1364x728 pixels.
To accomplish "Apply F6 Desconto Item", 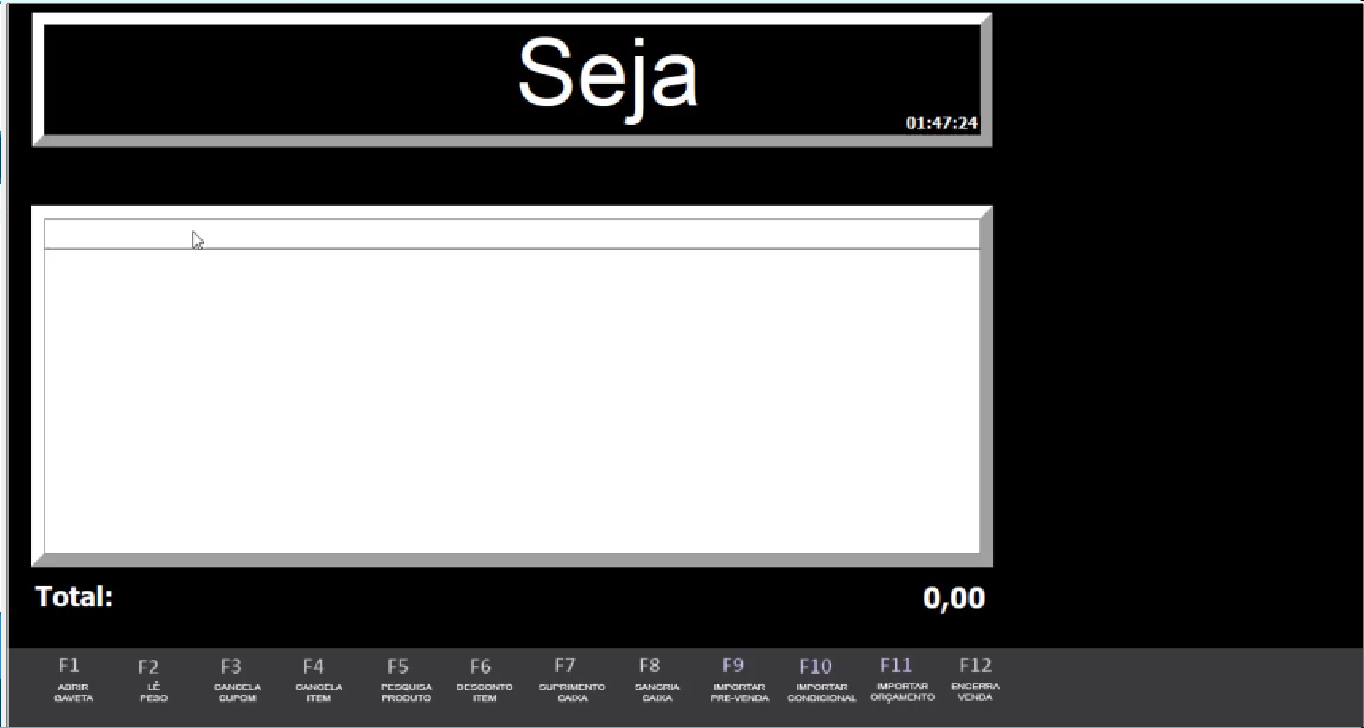I will pos(484,678).
